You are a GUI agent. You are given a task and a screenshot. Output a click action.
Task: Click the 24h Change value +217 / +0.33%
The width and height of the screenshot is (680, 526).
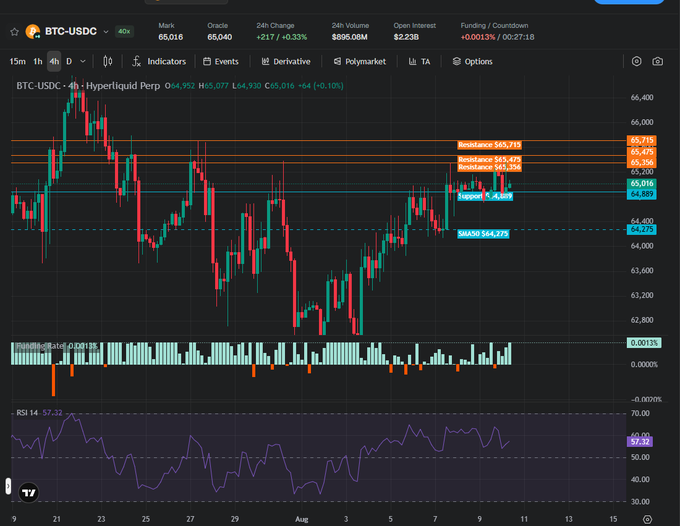[281, 37]
